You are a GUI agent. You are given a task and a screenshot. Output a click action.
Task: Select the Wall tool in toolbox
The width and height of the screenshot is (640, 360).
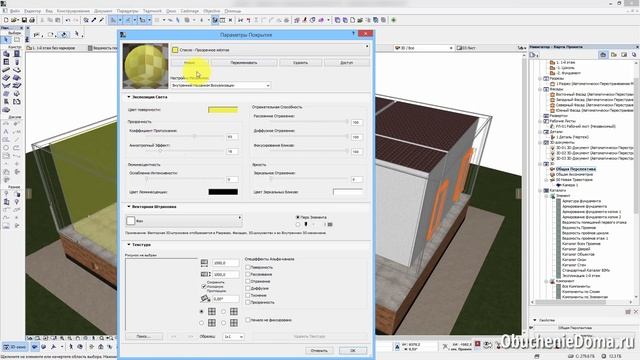6,53
